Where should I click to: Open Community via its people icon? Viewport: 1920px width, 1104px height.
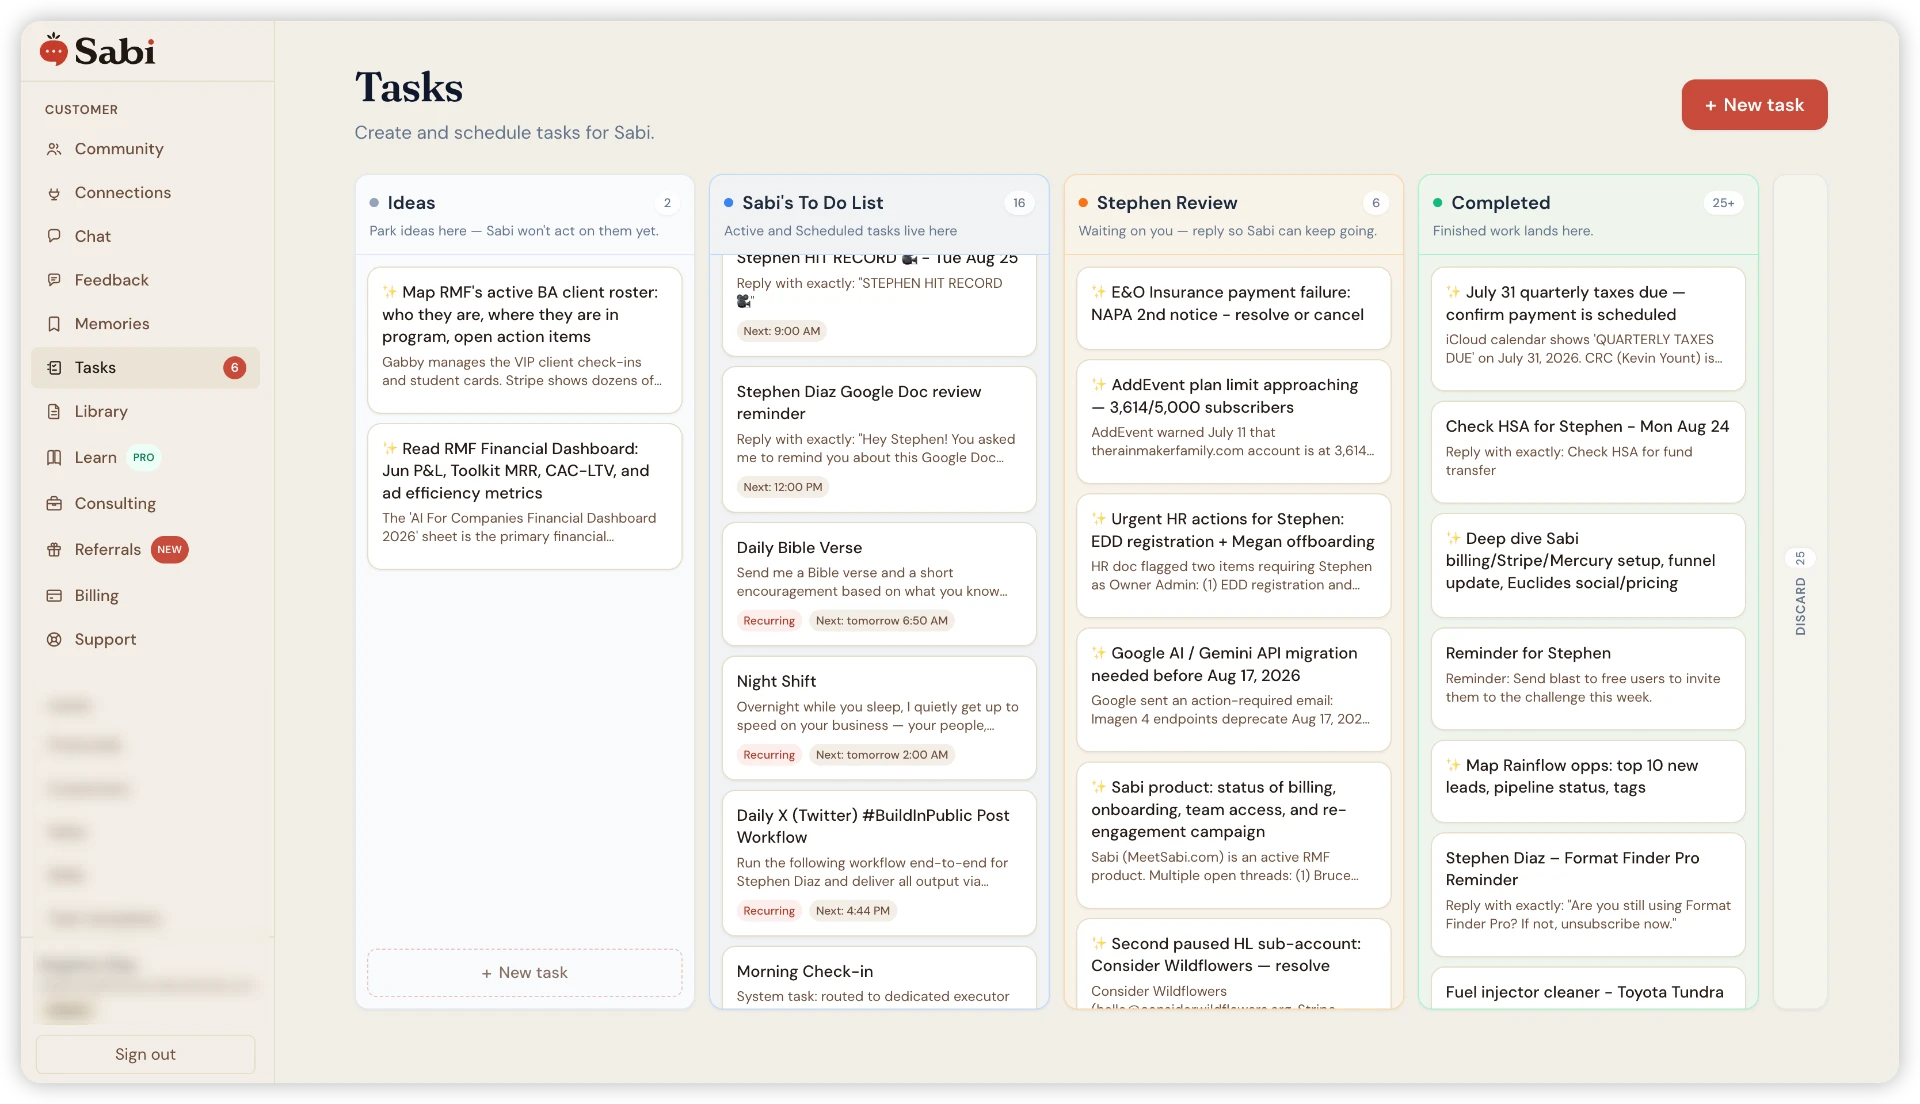(54, 149)
